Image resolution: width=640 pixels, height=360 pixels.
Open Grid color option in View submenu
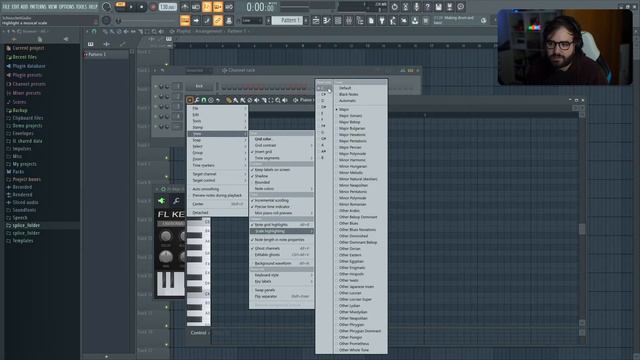tap(282, 139)
